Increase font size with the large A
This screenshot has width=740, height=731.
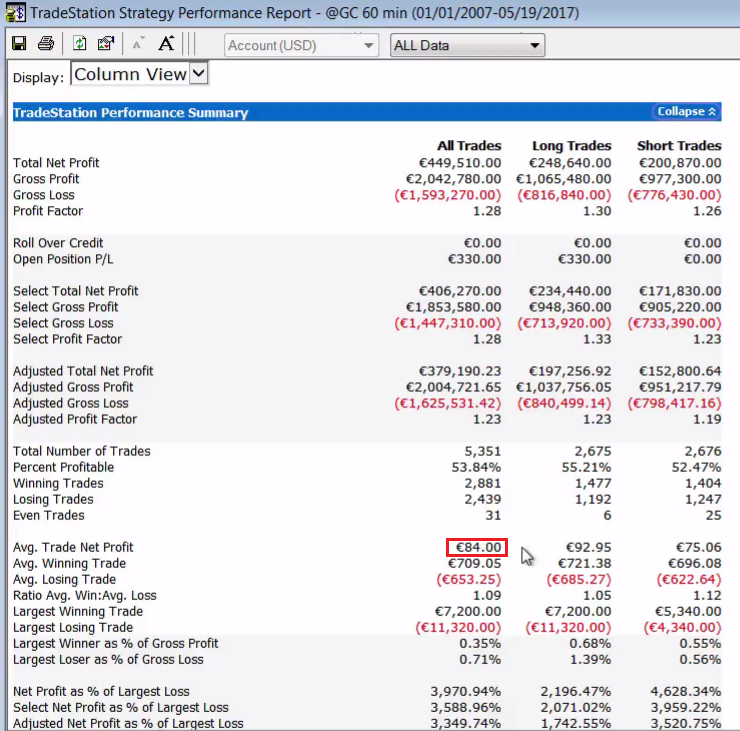coord(166,44)
